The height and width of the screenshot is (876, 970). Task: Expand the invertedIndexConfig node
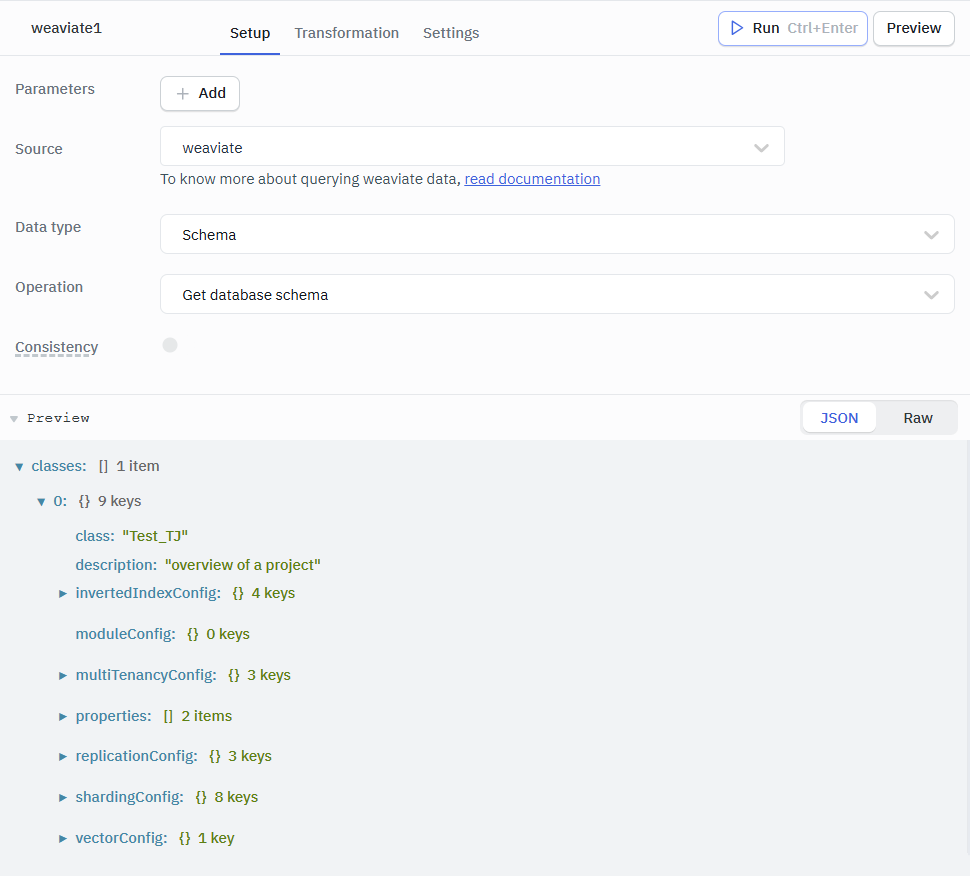coord(62,593)
